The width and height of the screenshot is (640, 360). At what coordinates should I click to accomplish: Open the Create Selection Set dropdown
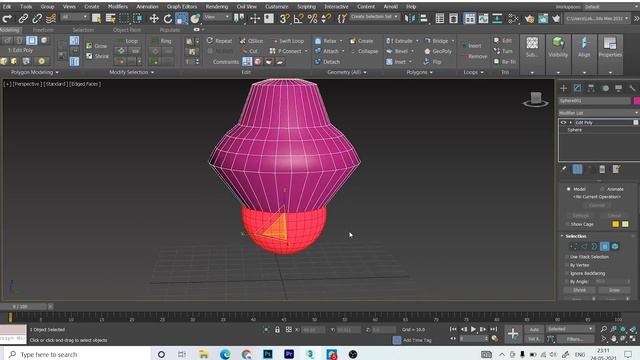click(374, 17)
